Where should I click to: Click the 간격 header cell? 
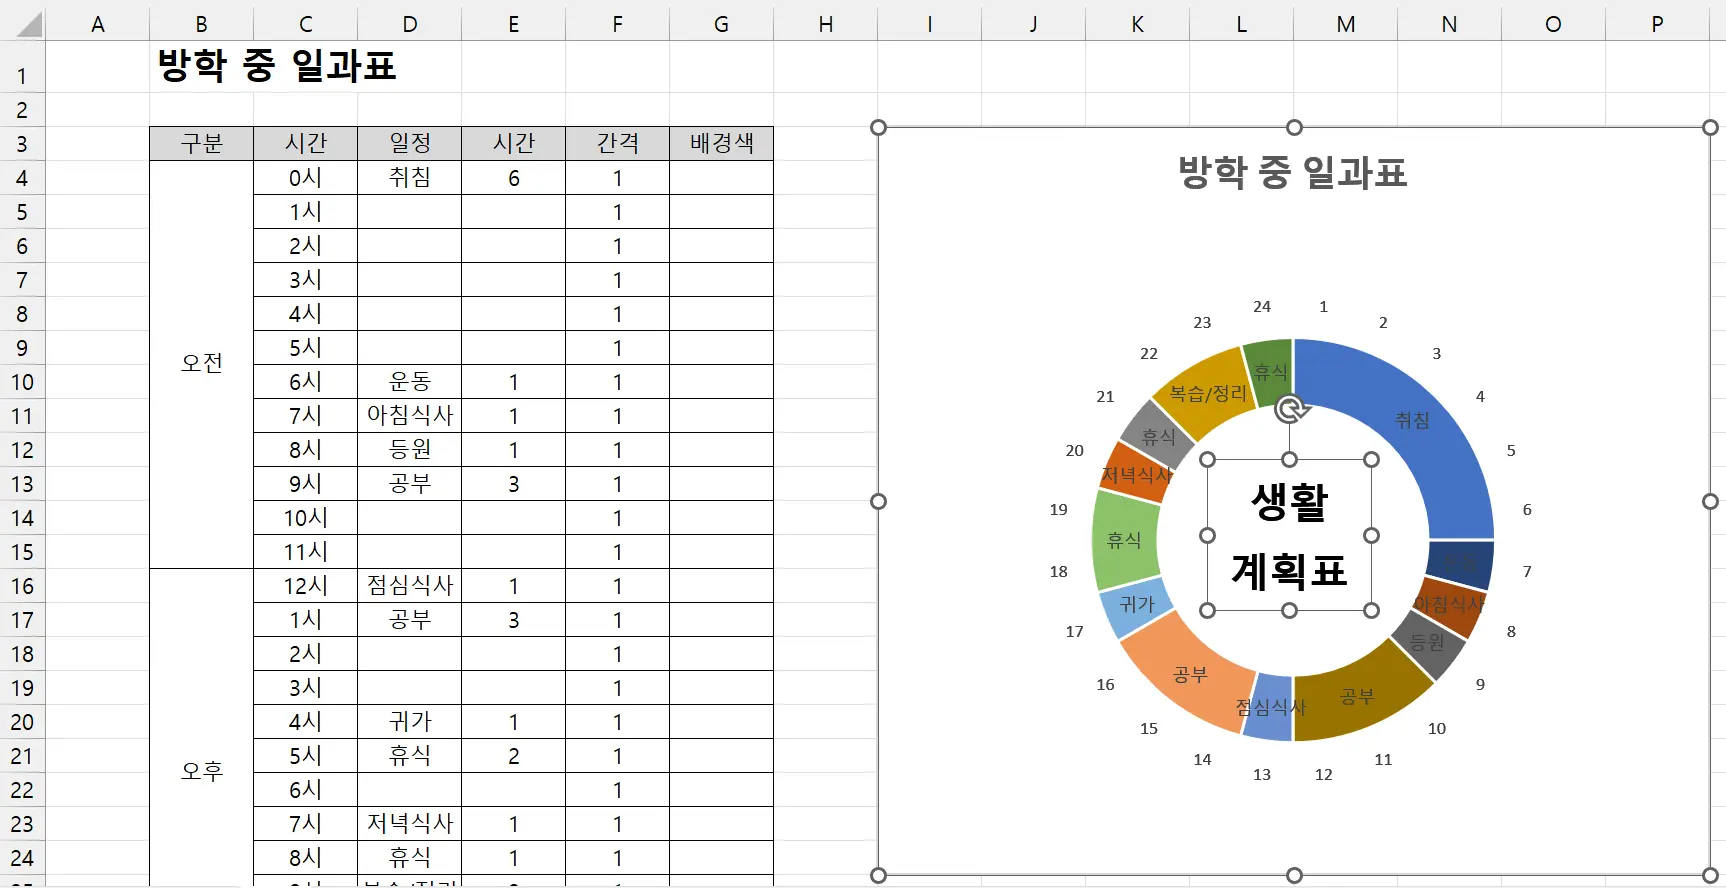click(x=618, y=144)
